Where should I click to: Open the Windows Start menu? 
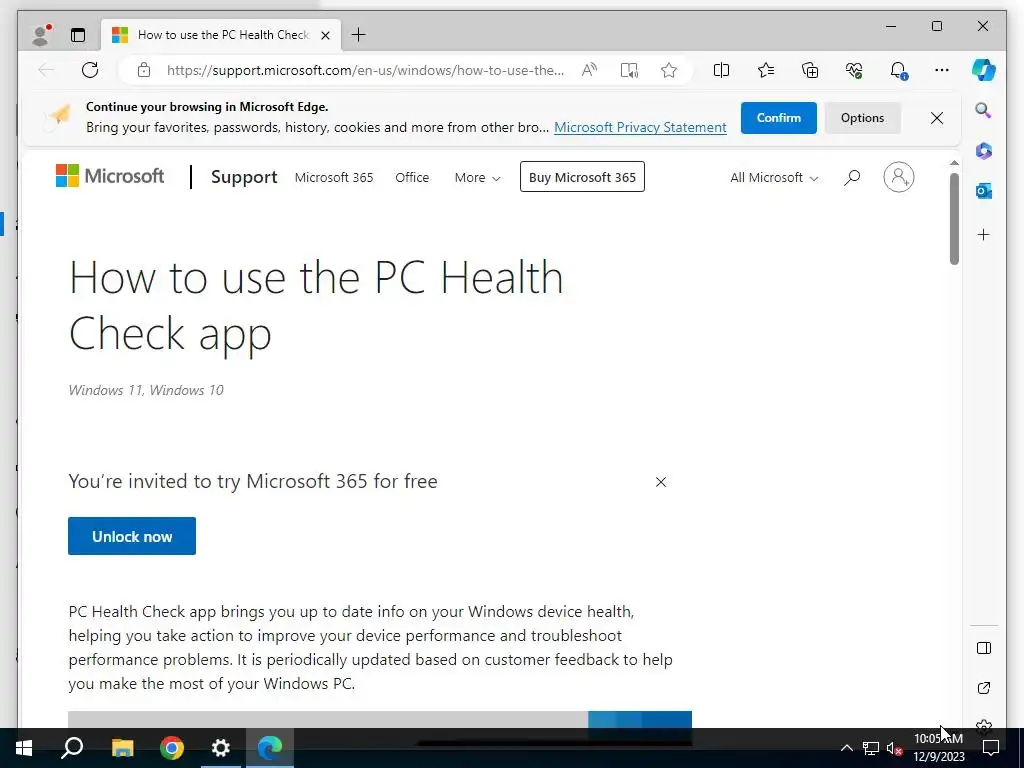click(24, 748)
